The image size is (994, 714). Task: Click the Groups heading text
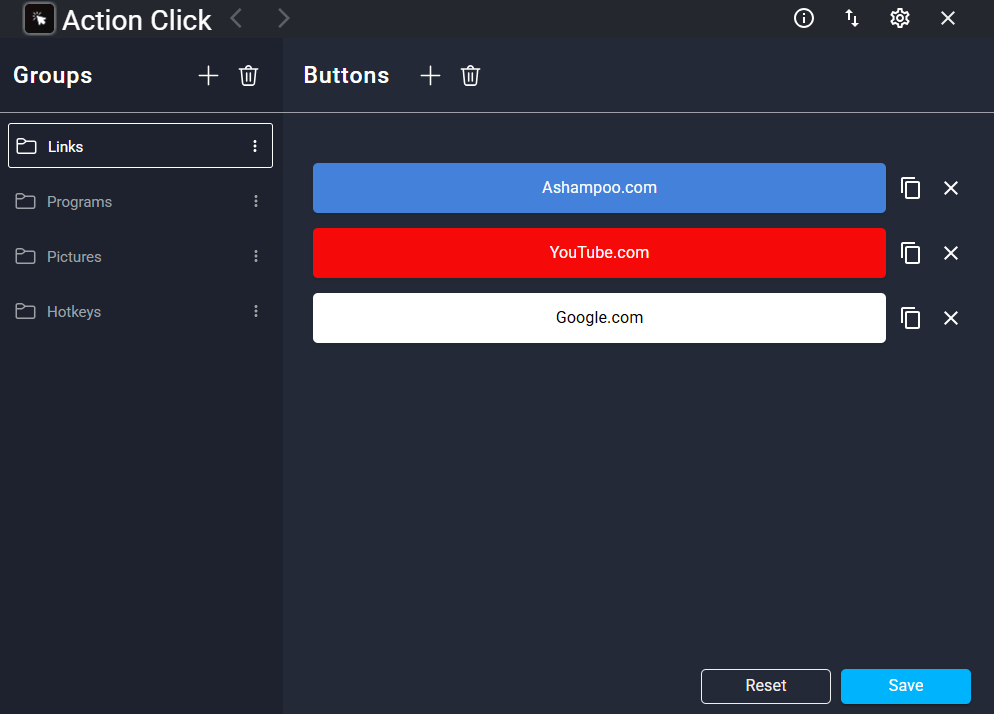coord(53,76)
